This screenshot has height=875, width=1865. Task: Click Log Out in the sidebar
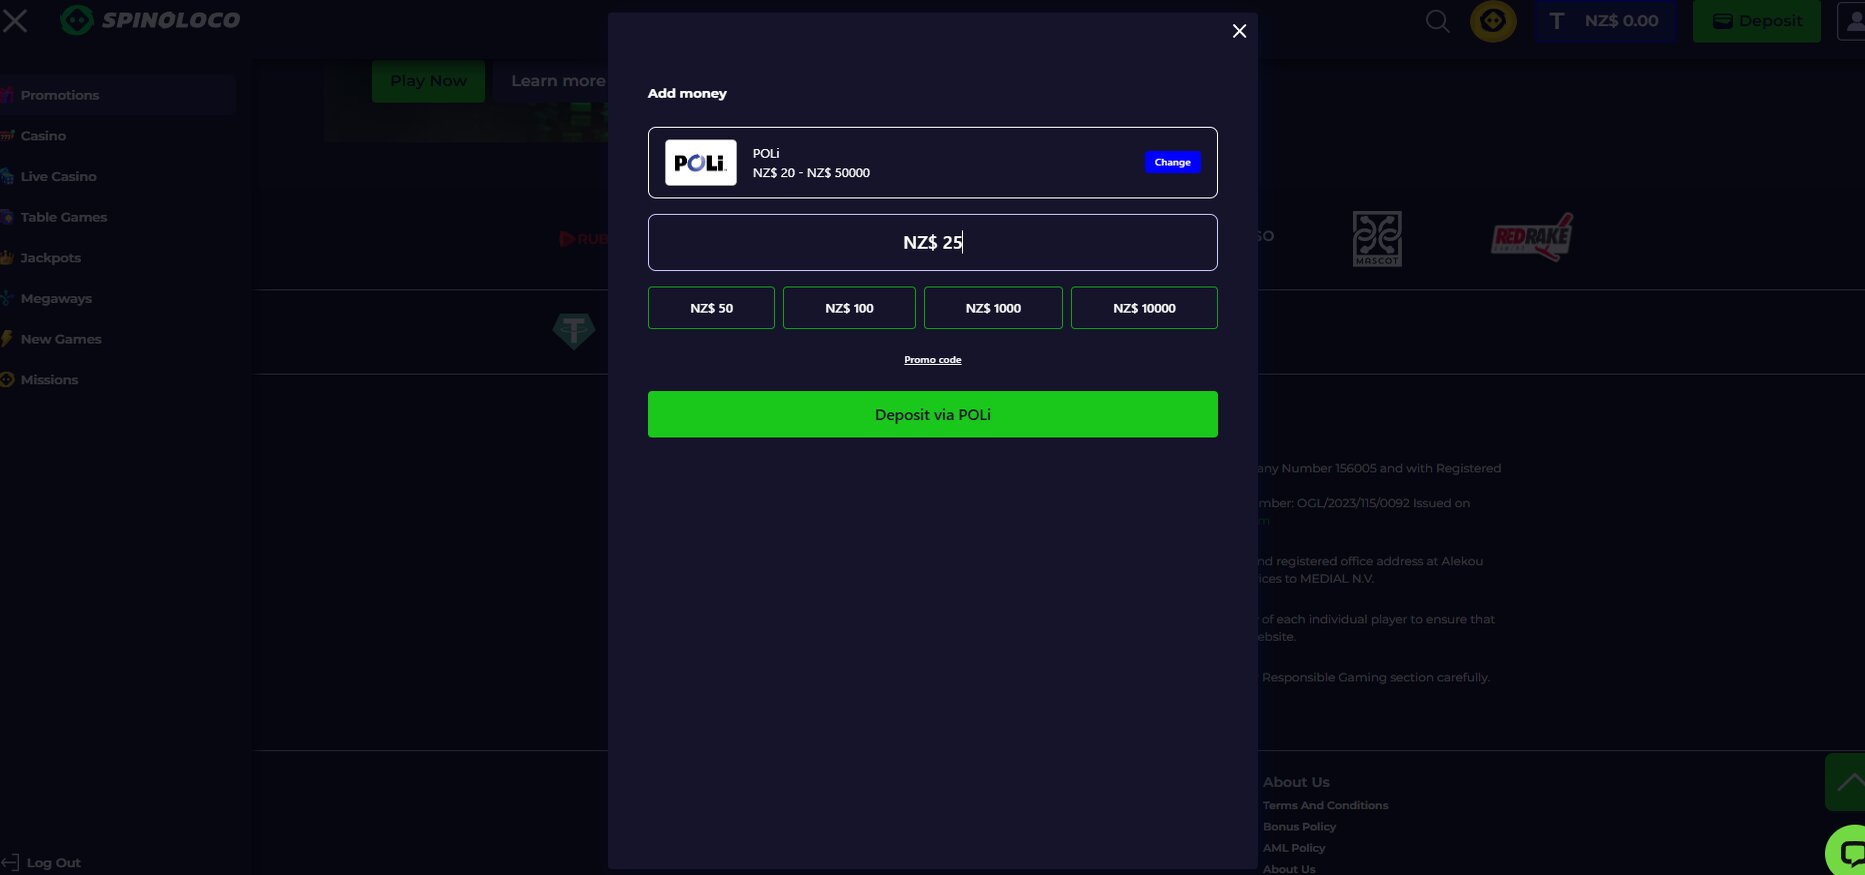point(42,862)
